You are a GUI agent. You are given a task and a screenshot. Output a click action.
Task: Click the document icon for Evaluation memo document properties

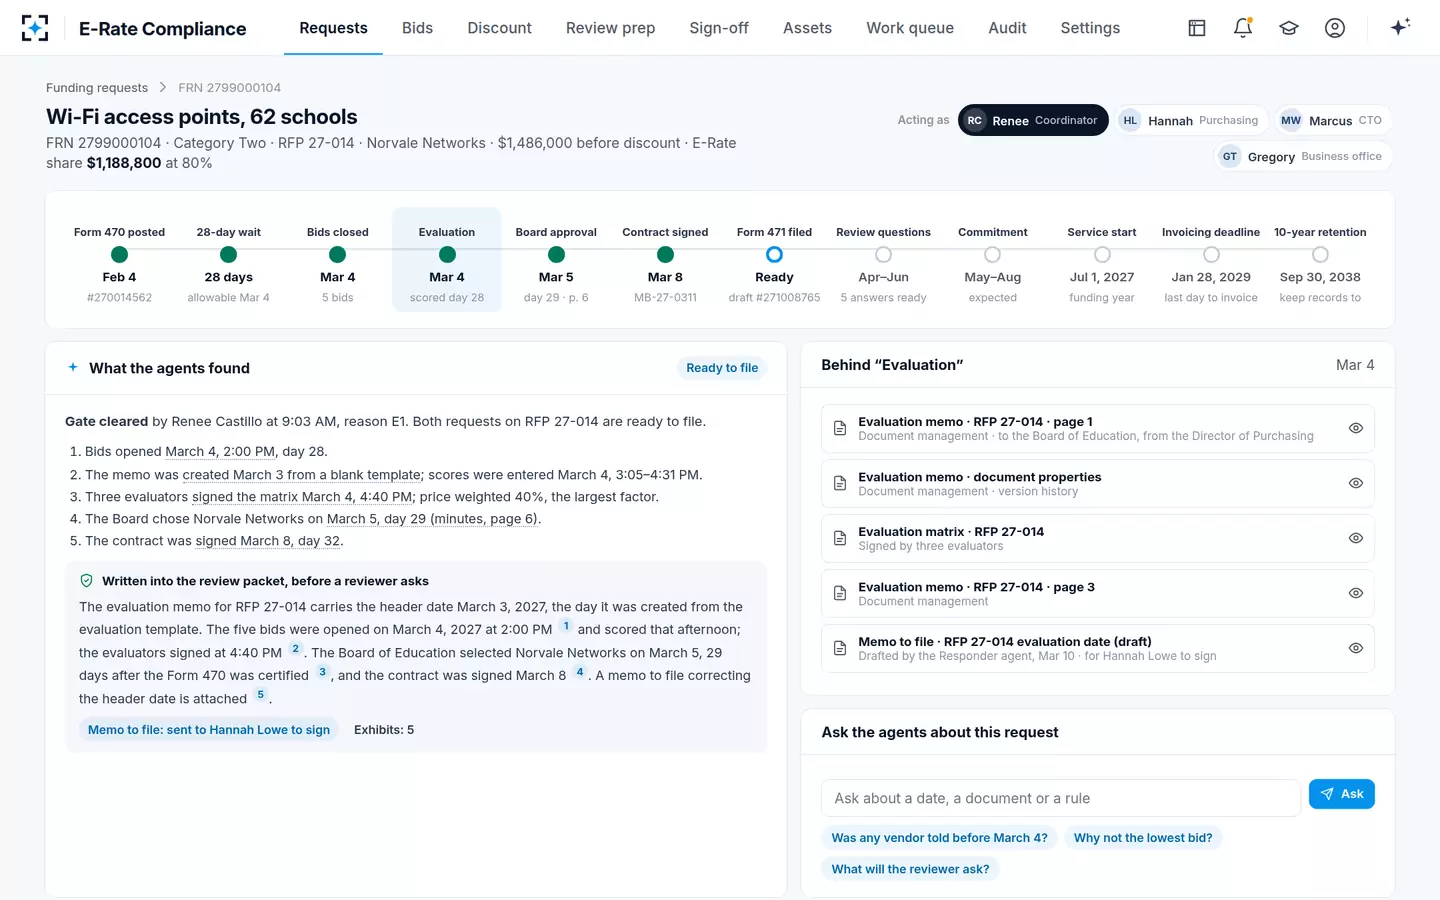tap(840, 484)
